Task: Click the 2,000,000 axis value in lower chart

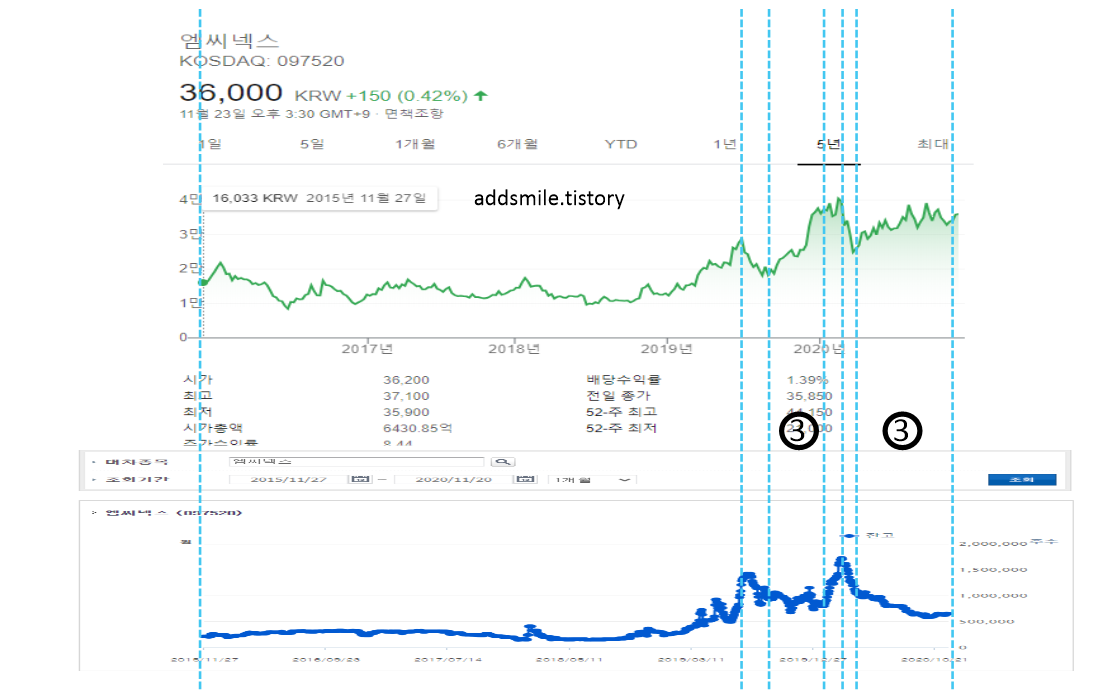Action: point(993,544)
